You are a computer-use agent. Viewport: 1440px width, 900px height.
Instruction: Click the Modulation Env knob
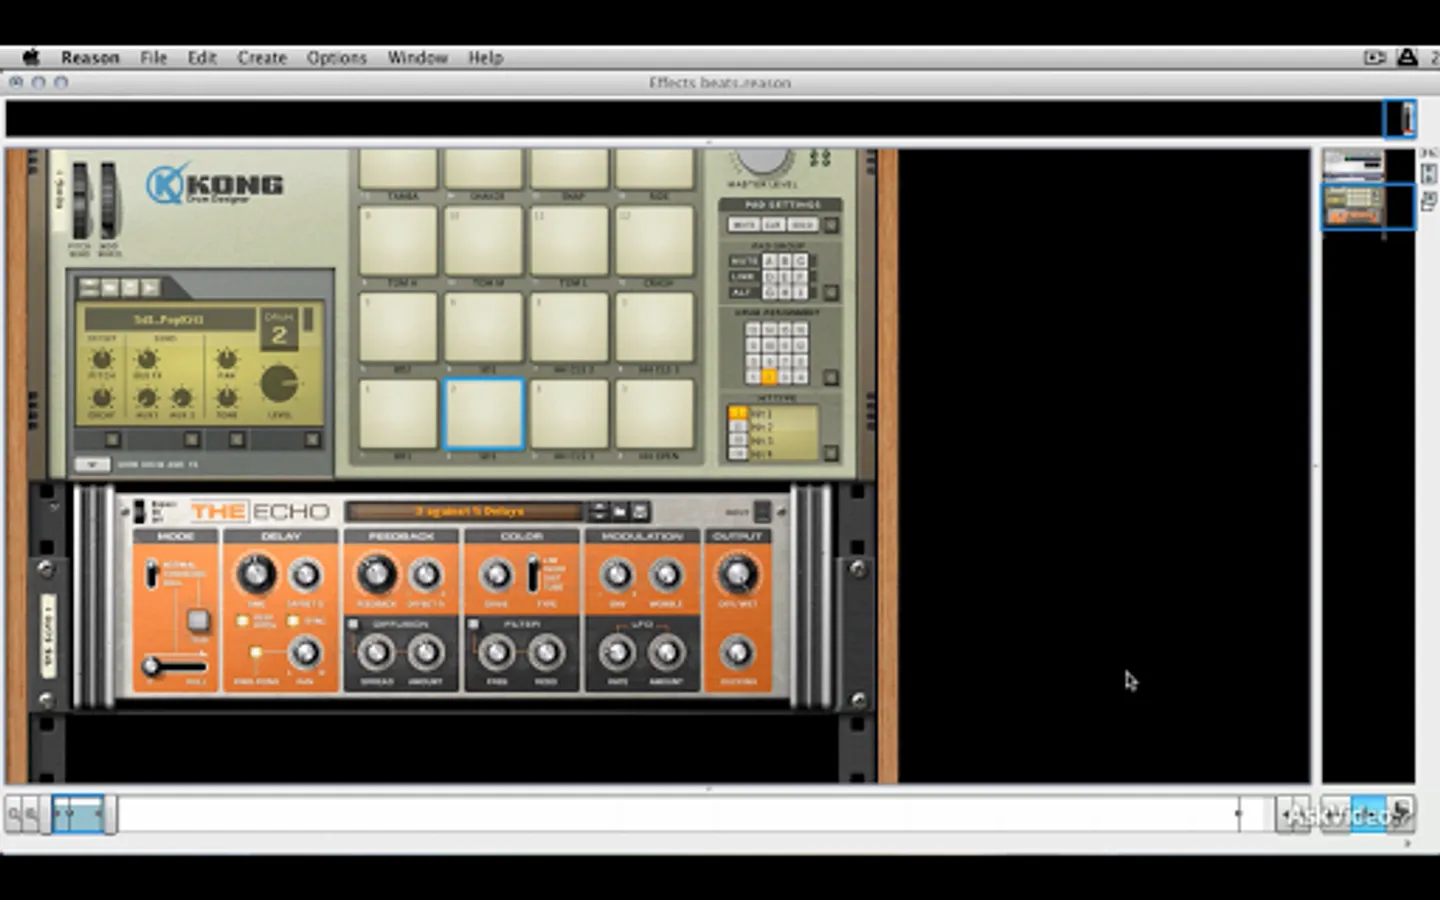(617, 575)
